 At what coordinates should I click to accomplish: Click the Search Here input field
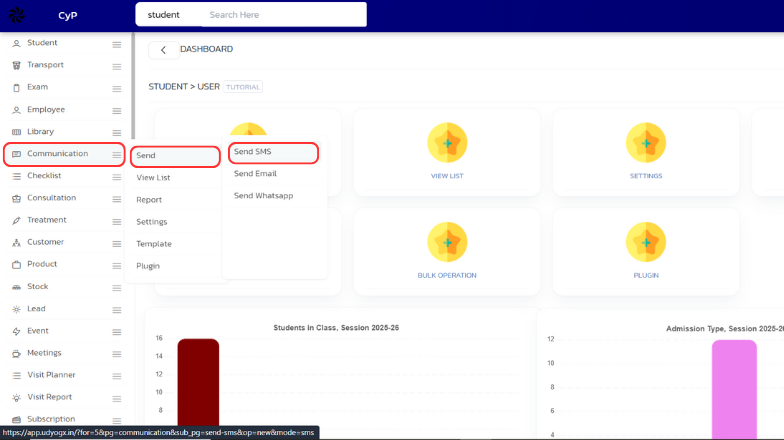[284, 15]
